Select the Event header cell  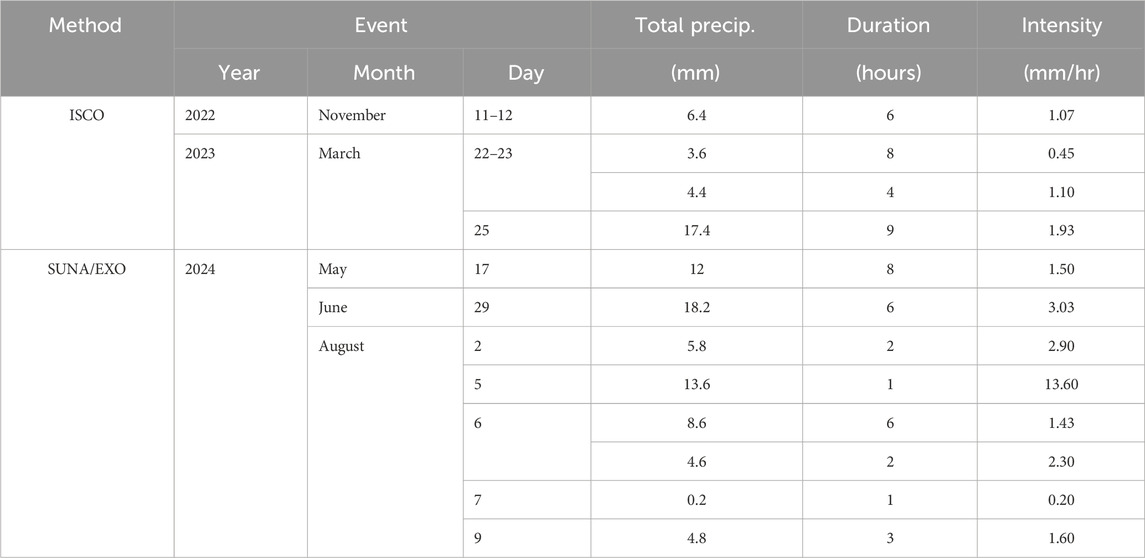(x=381, y=24)
